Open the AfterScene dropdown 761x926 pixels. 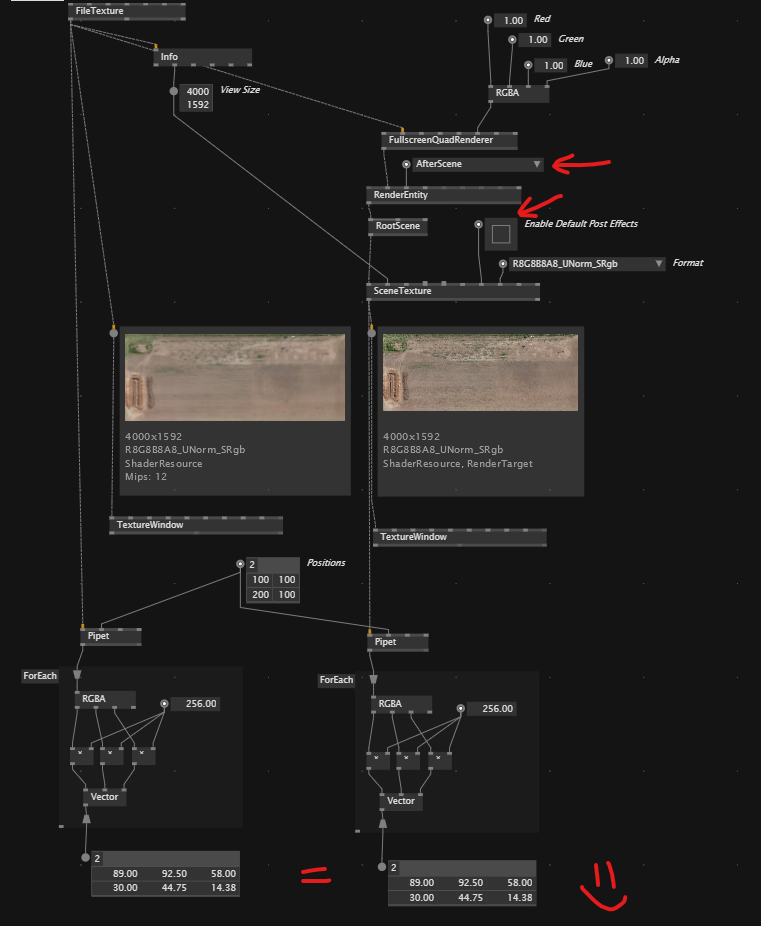(536, 164)
